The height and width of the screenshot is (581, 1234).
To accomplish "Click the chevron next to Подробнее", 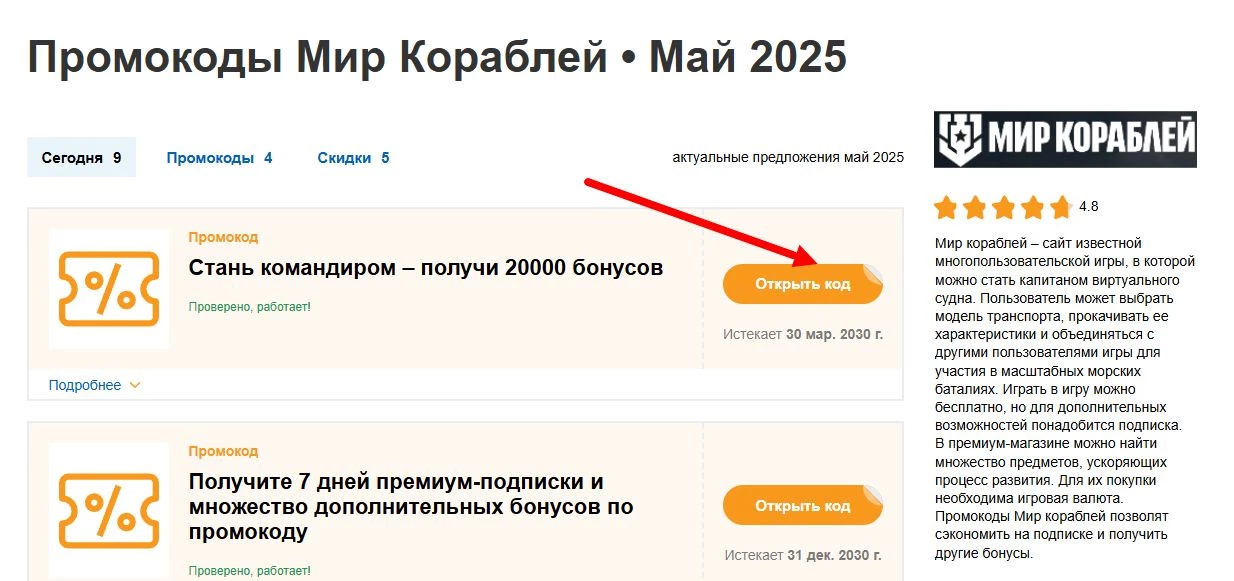I will (134, 384).
